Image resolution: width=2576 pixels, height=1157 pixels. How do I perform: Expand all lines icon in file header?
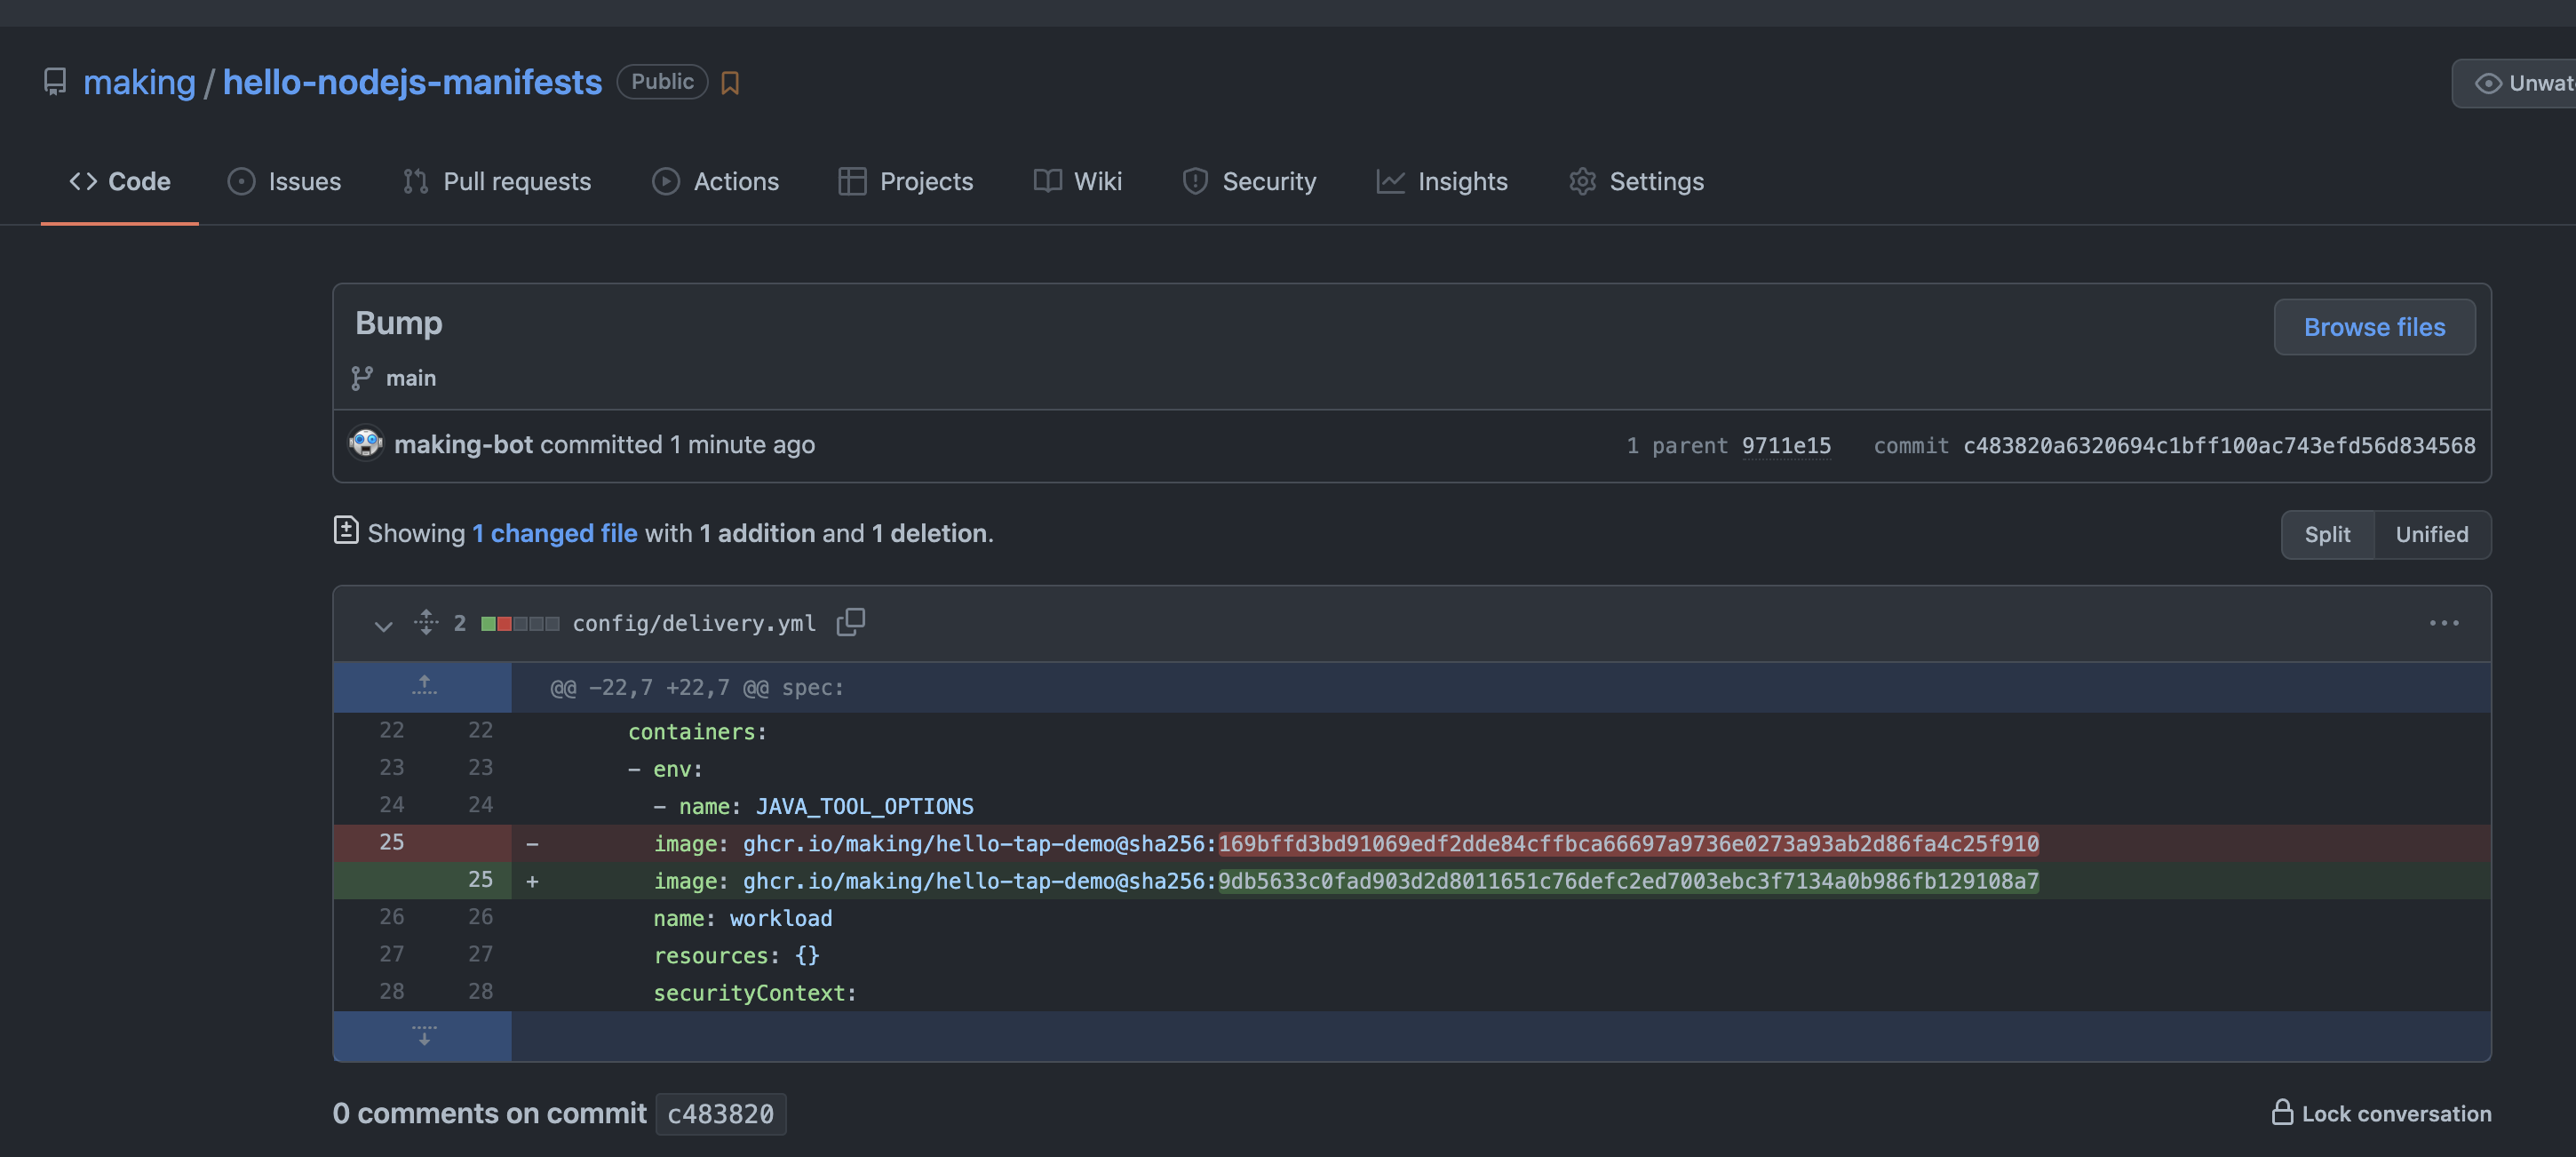[x=426, y=622]
